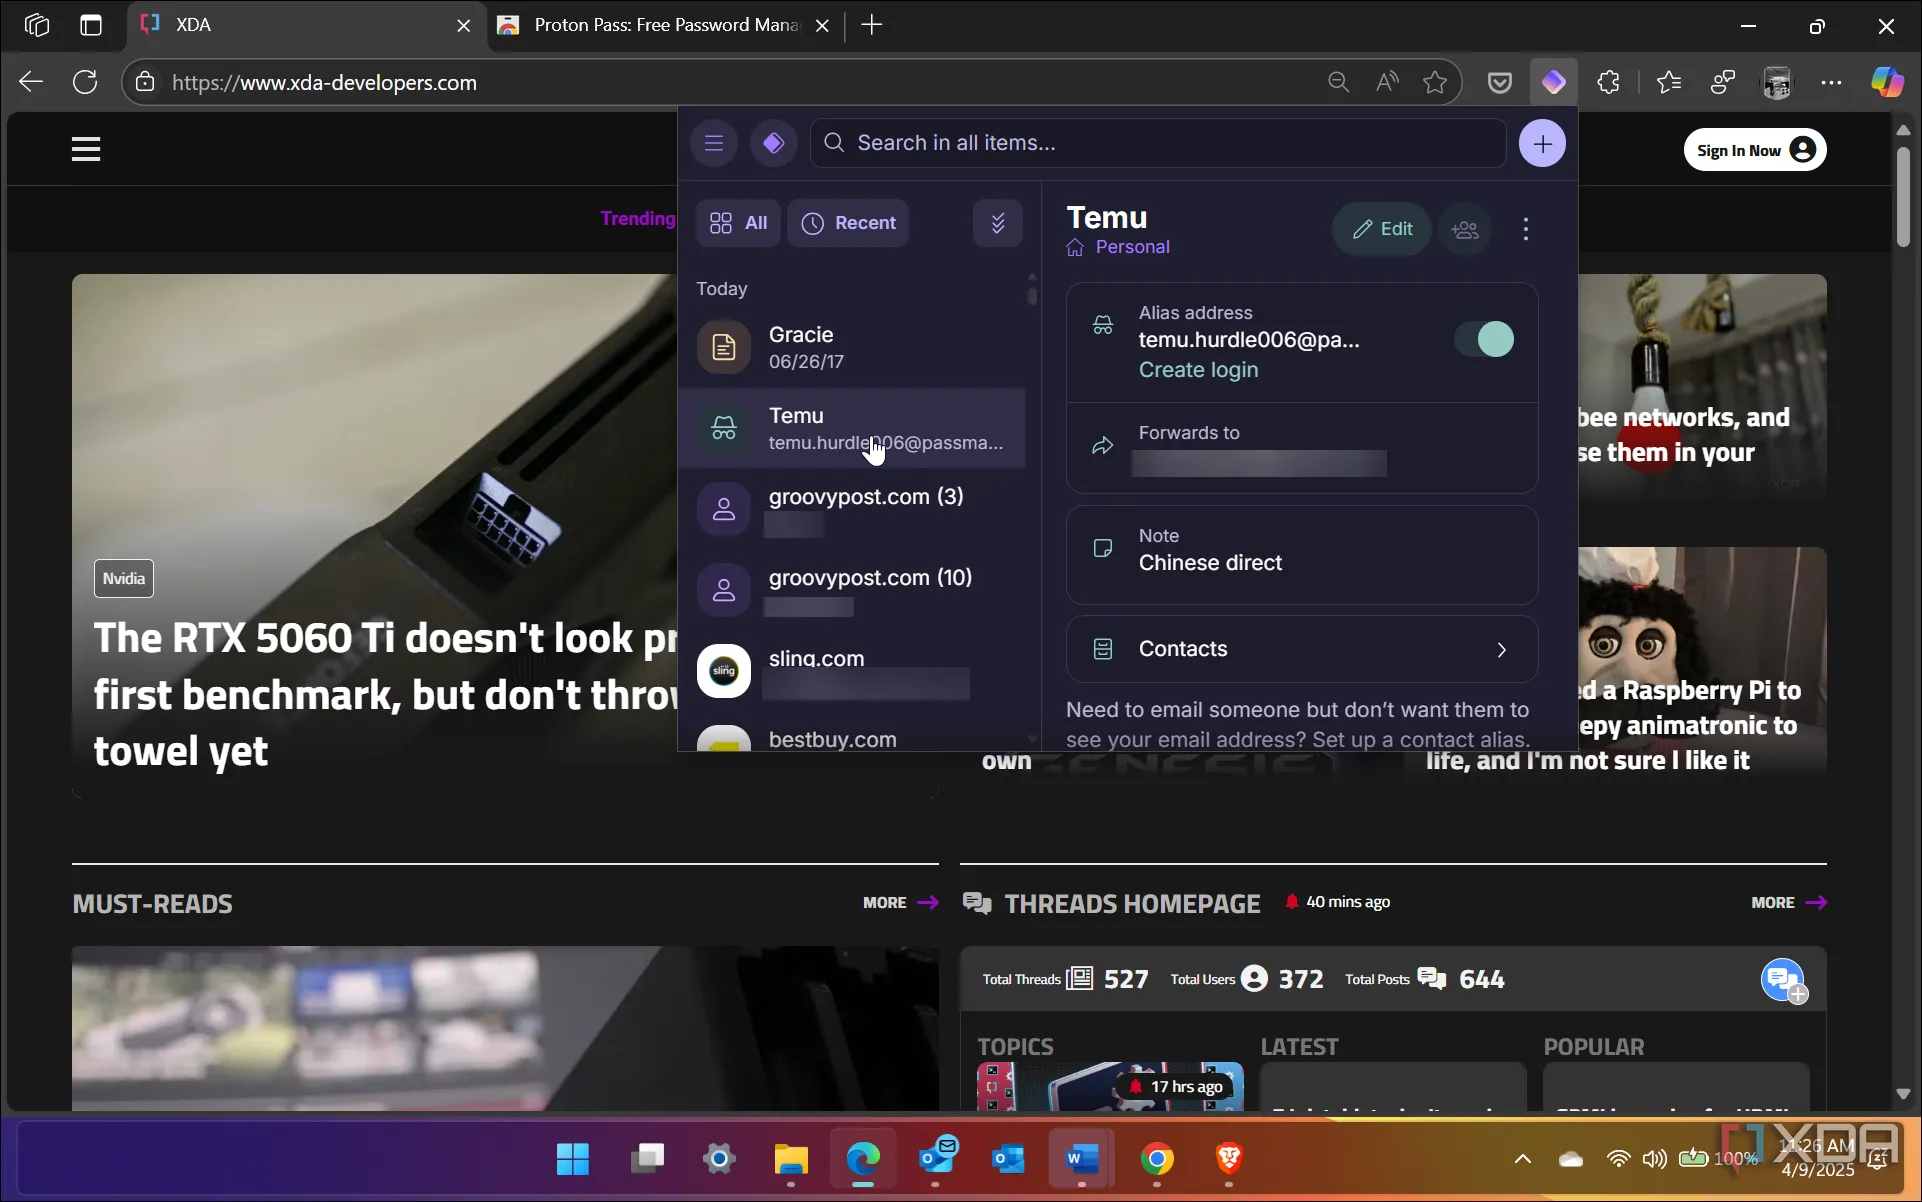1922x1202 pixels.
Task: Reload the page
Action: (x=85, y=82)
